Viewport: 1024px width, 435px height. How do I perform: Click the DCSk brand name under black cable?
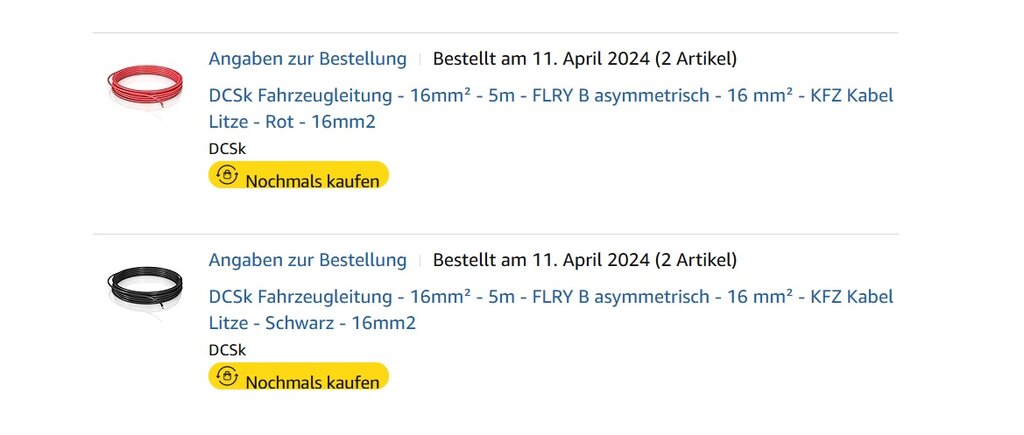pyautogui.click(x=227, y=350)
